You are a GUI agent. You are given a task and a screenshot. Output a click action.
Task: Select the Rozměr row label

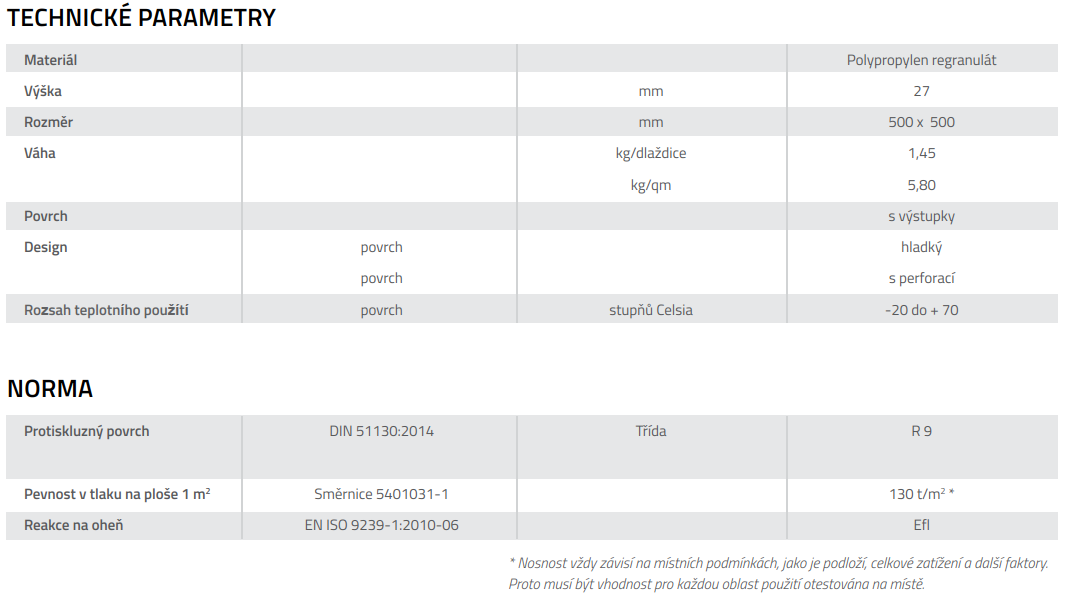click(49, 122)
